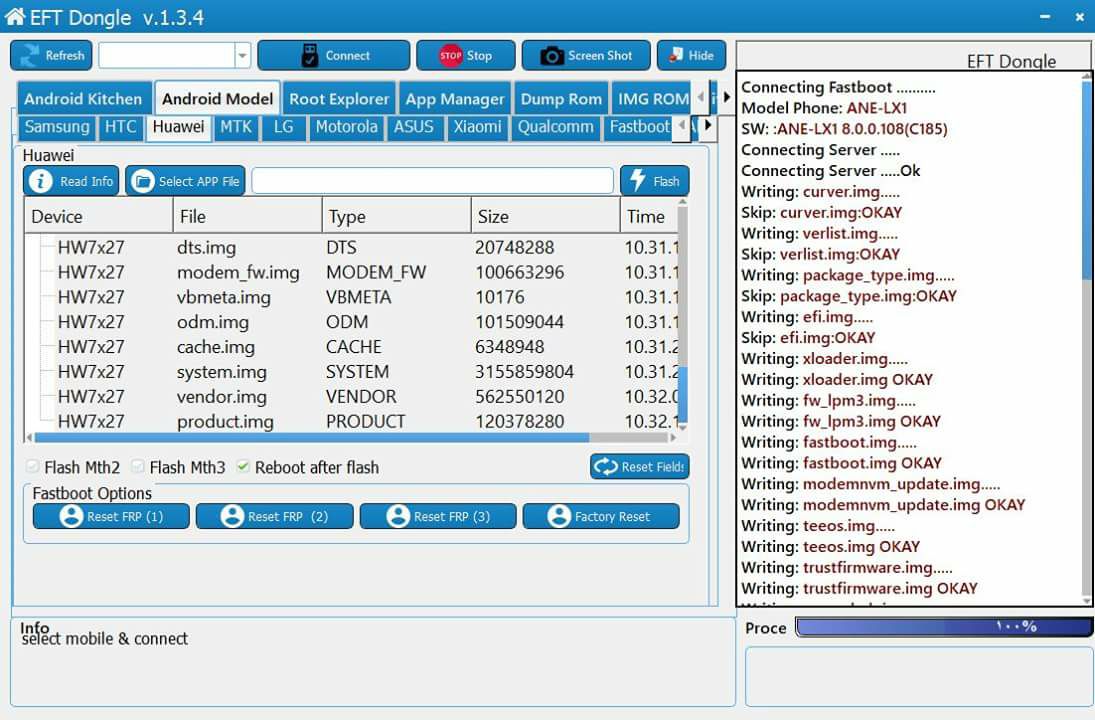Select the vbmeta.img row
This screenshot has width=1095, height=720.
click(x=352, y=297)
